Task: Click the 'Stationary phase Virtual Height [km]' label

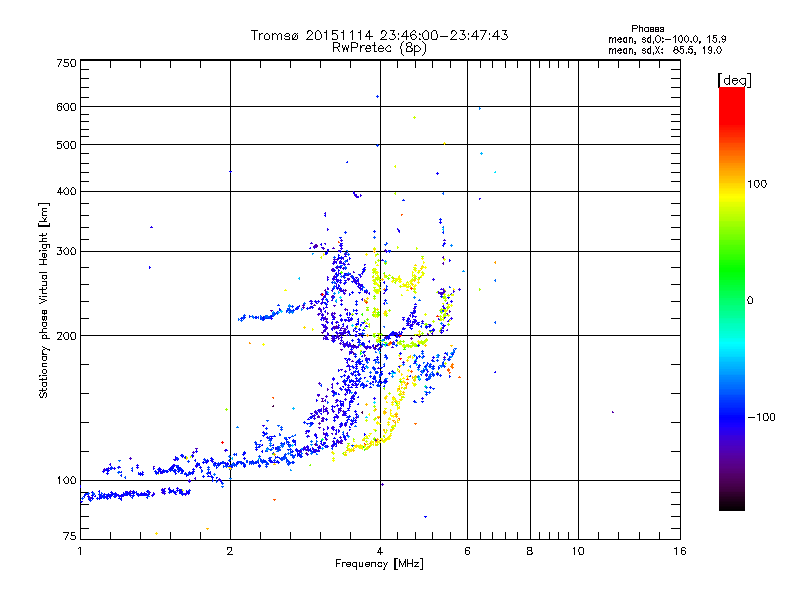Action: point(43,300)
